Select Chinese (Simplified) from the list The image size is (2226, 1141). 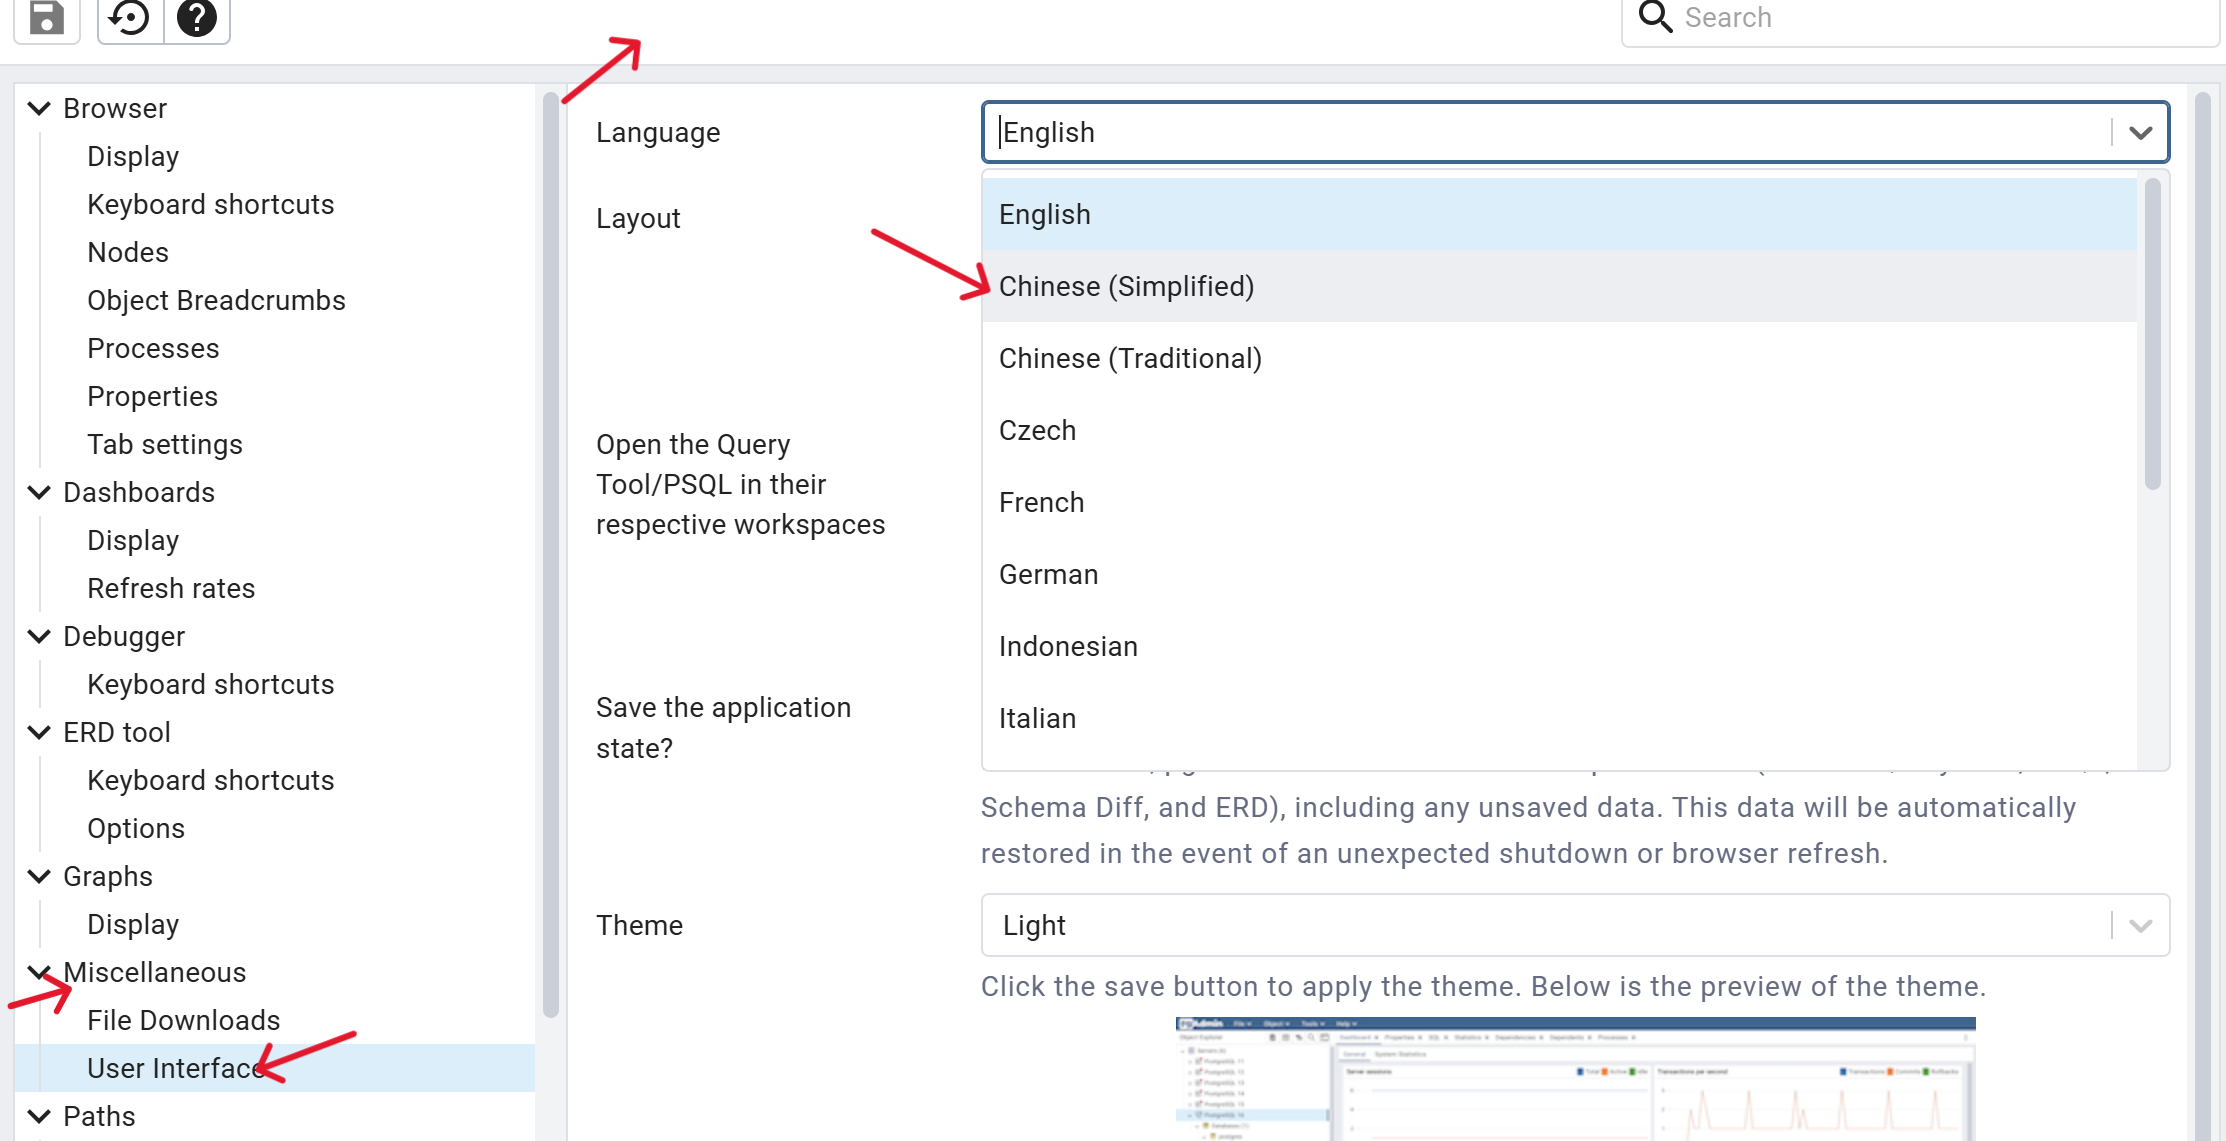coord(1126,286)
